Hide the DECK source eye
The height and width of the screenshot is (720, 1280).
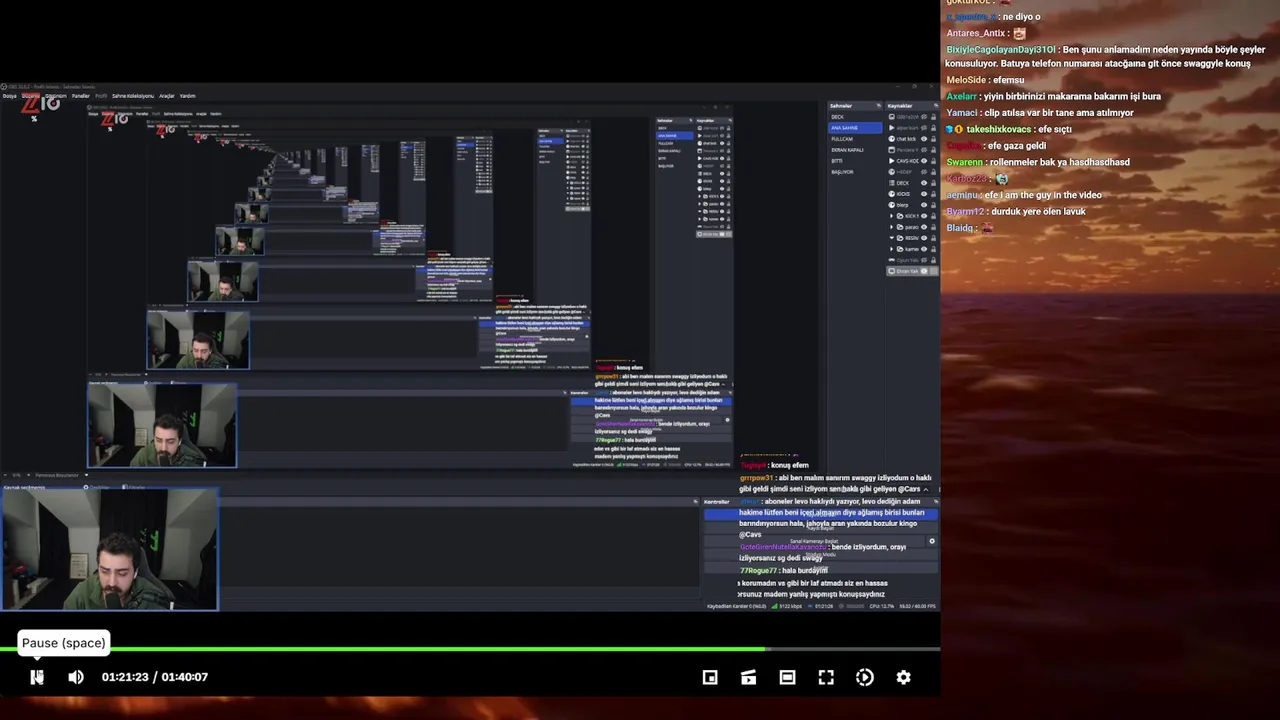tap(924, 183)
